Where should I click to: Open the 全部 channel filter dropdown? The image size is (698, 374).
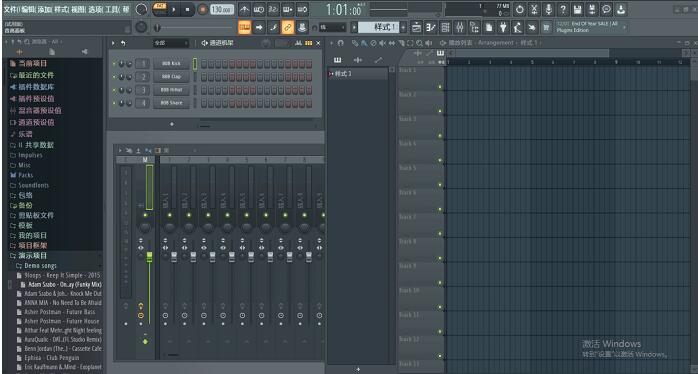coord(171,43)
